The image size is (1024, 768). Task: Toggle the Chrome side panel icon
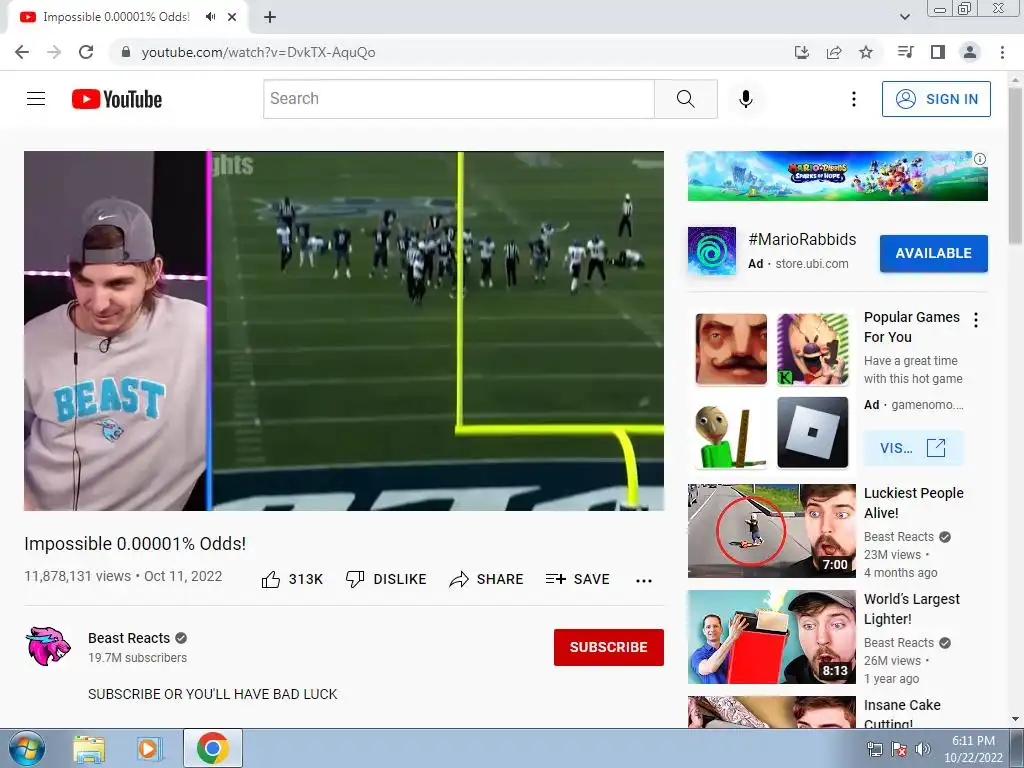point(938,52)
